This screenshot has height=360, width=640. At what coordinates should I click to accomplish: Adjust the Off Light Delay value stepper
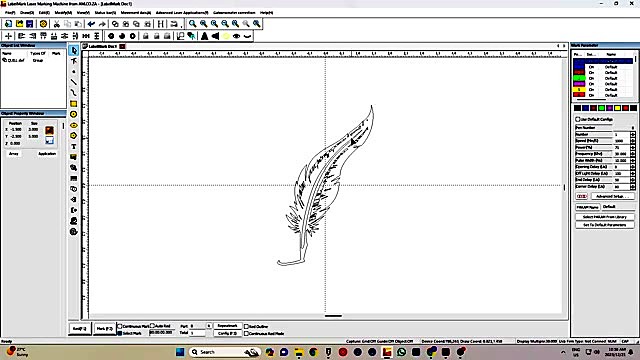633,173
